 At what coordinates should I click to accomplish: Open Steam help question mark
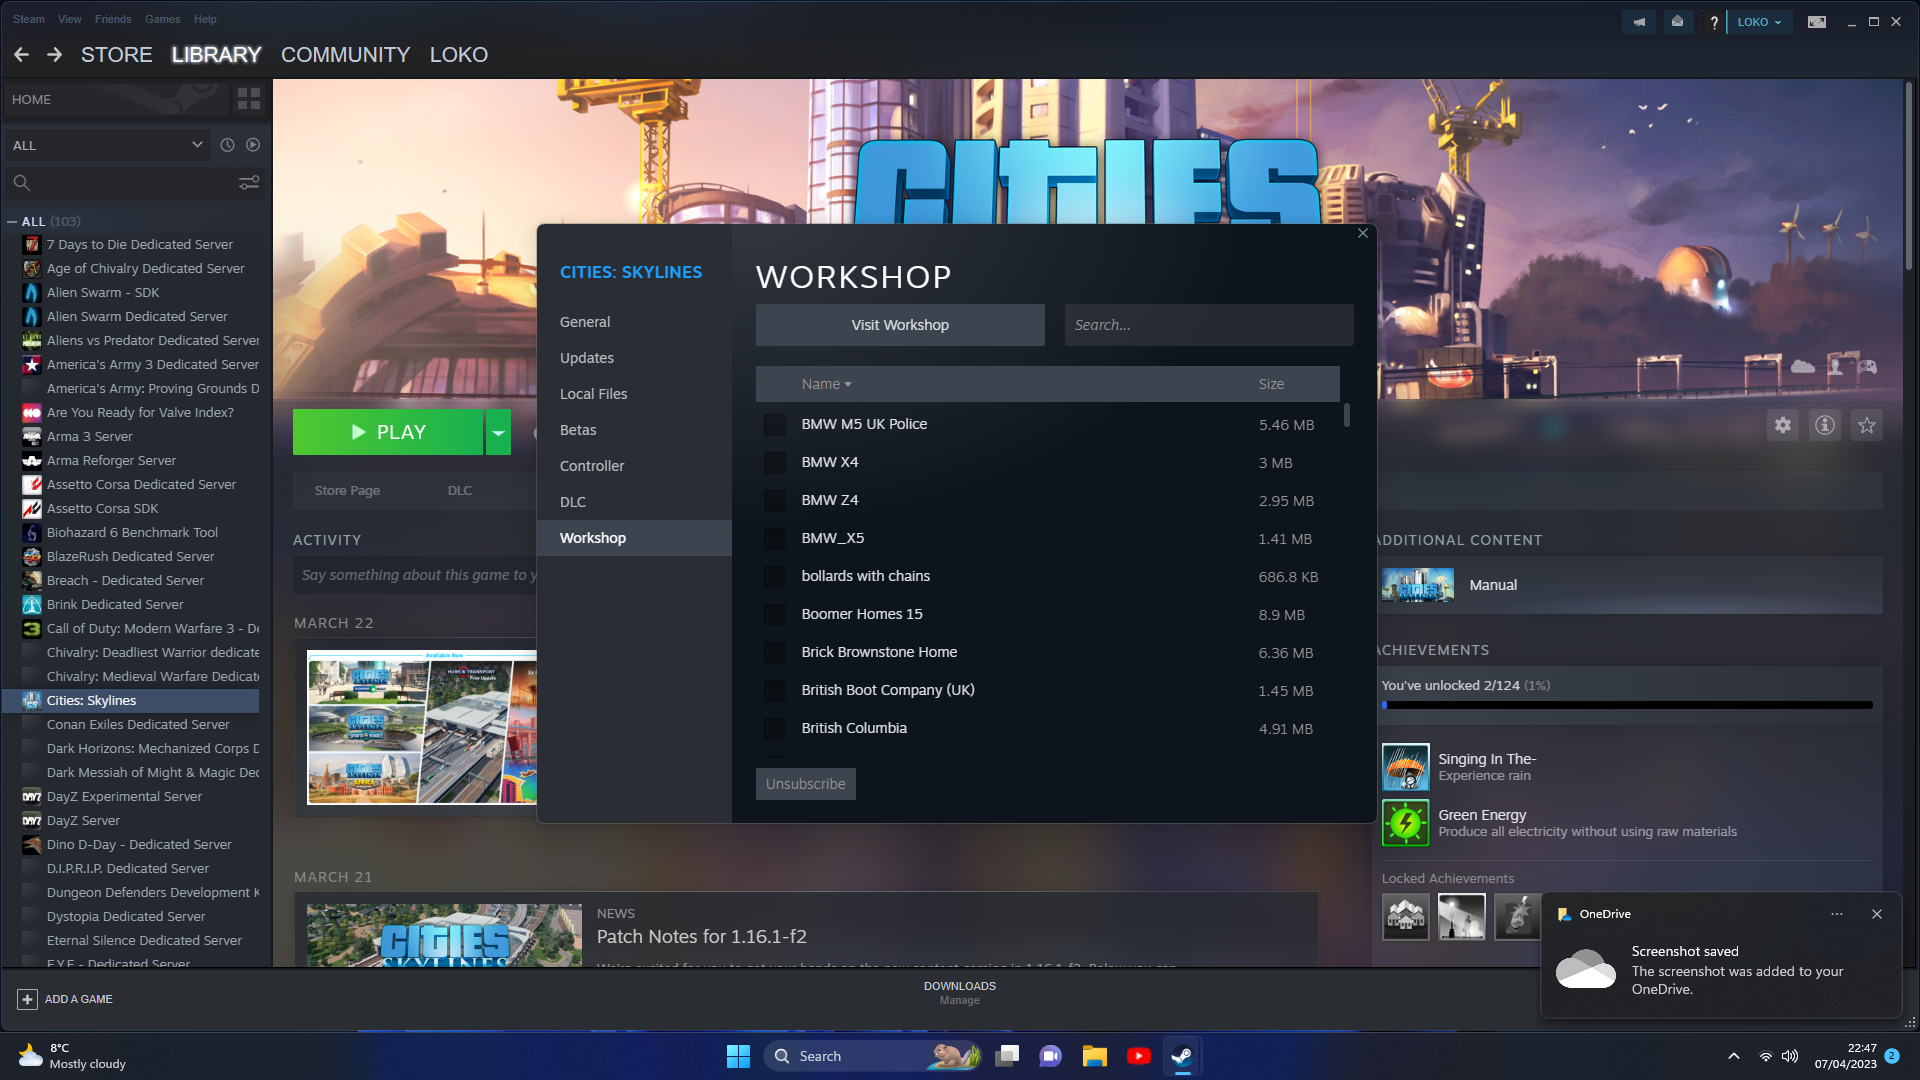point(1714,22)
